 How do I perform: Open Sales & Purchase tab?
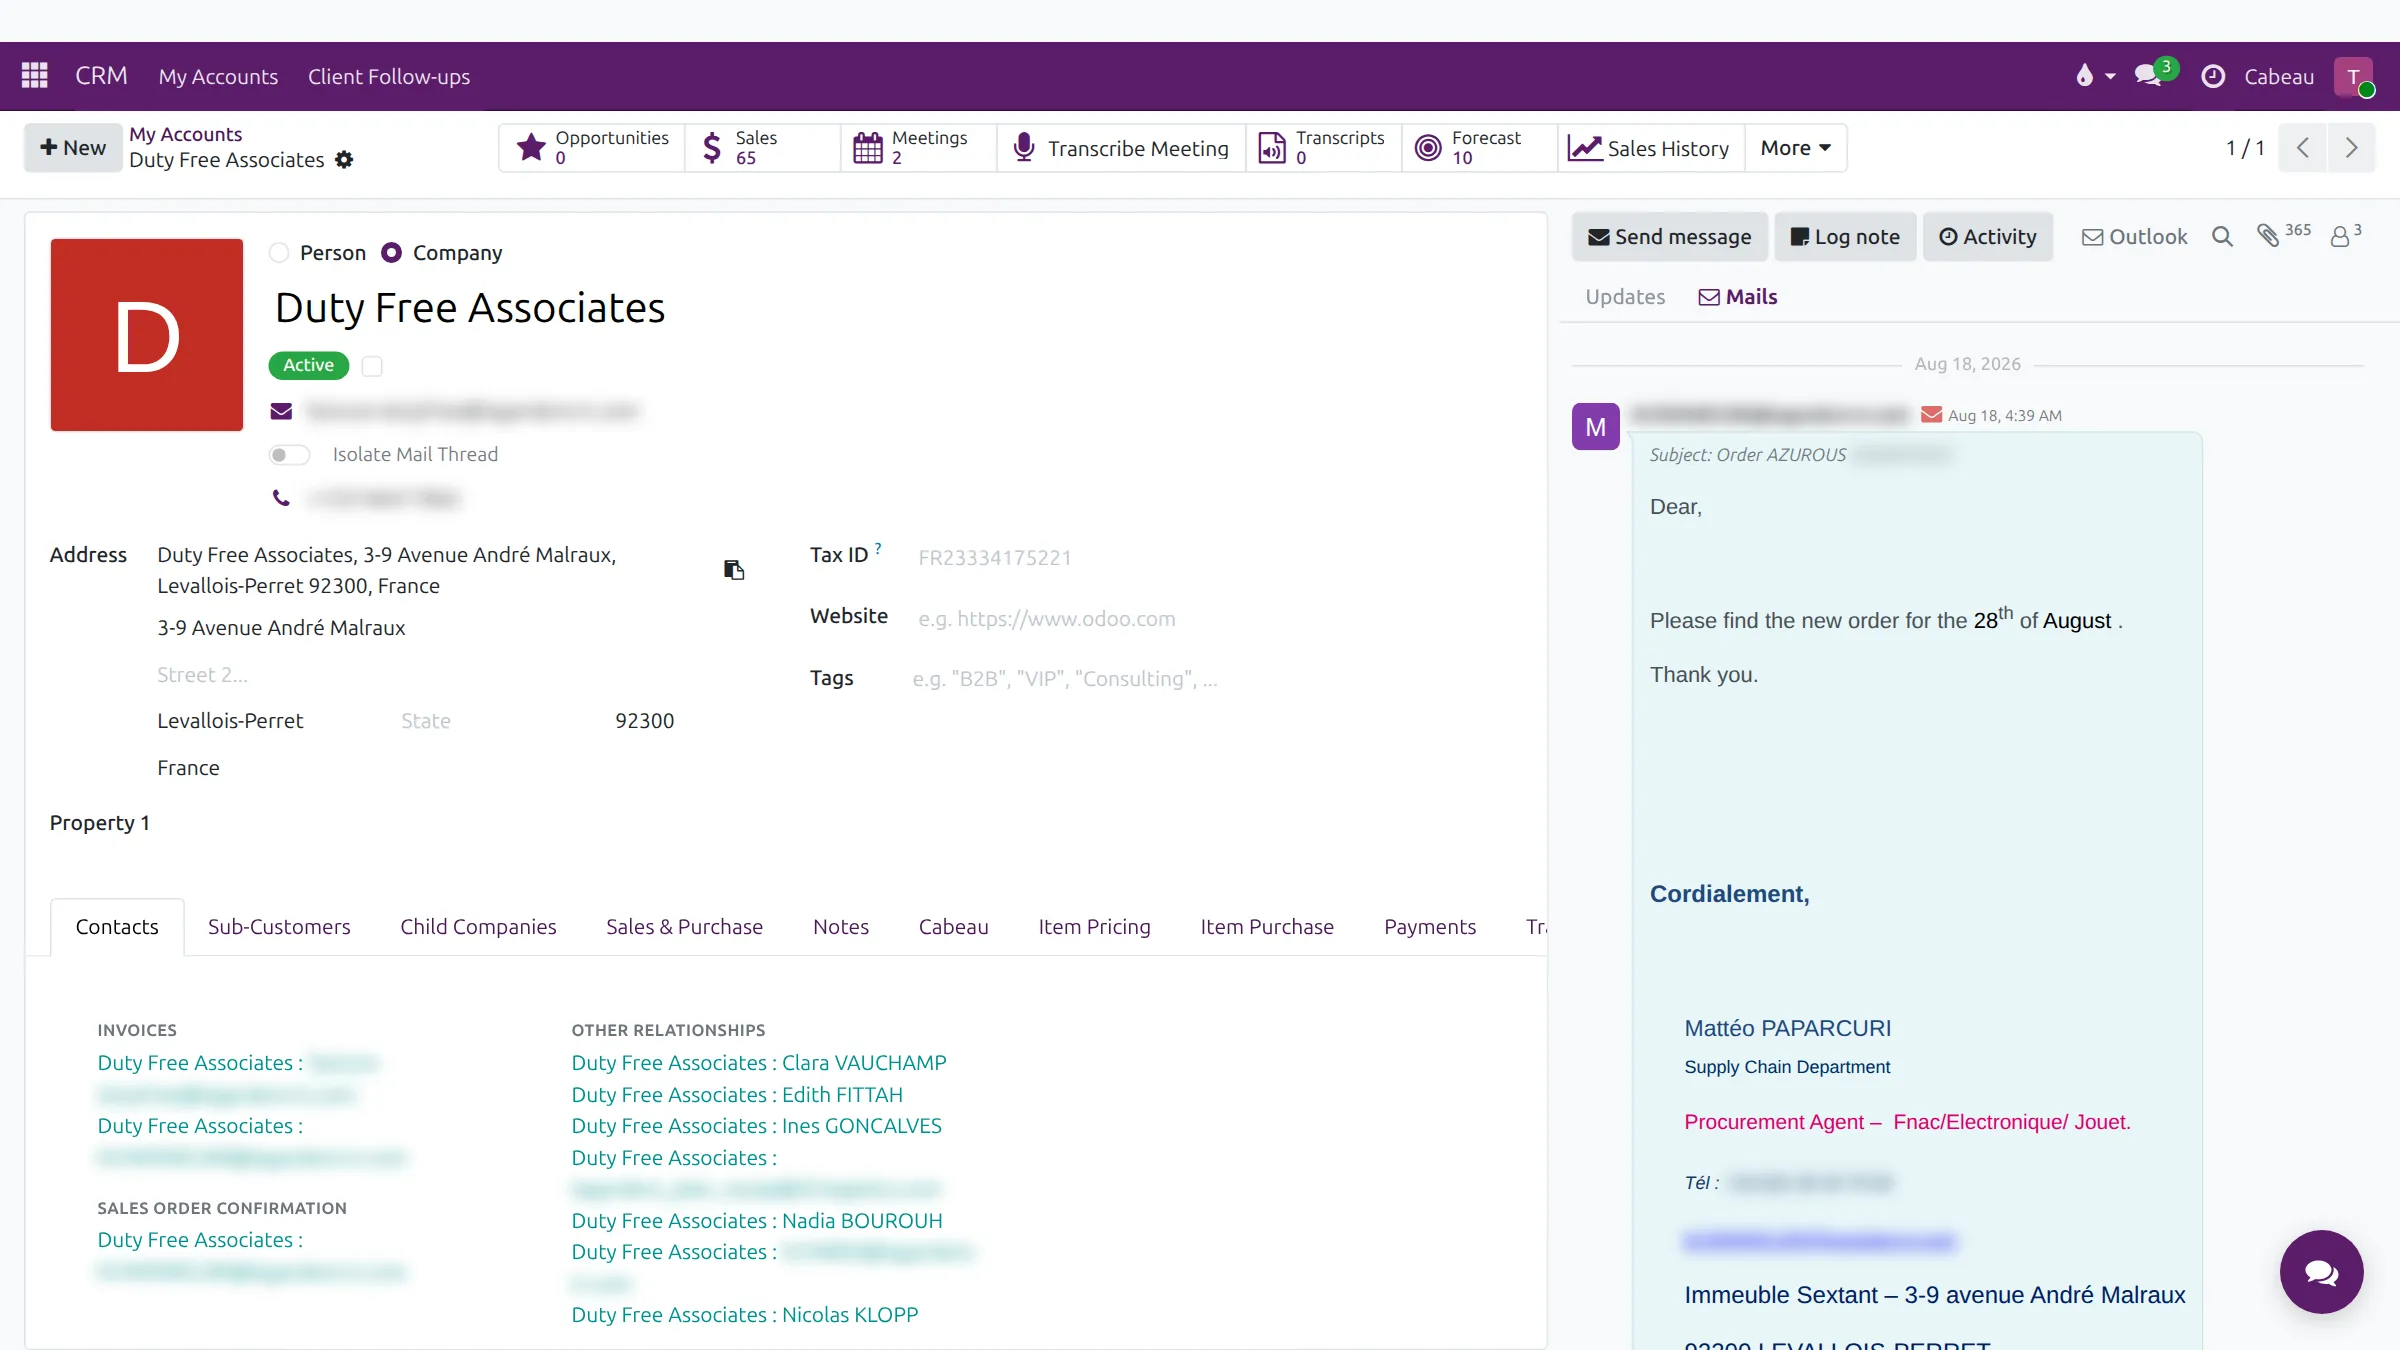pos(684,927)
